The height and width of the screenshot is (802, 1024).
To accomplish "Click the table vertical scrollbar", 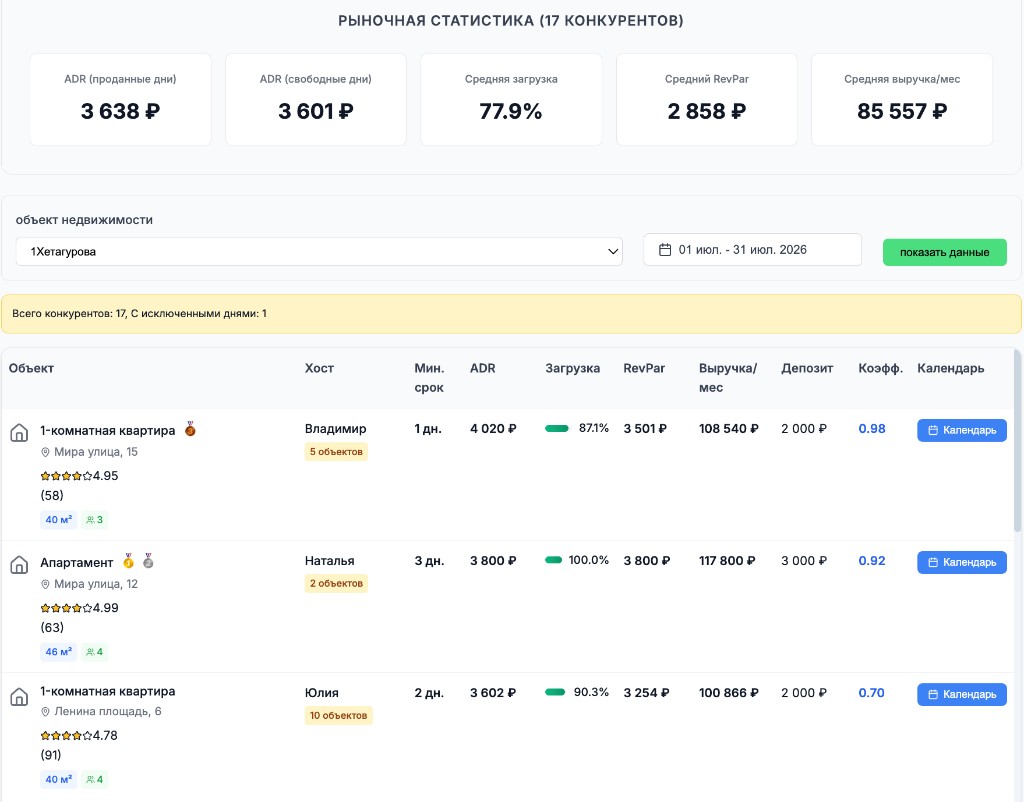I will click(x=1017, y=441).
